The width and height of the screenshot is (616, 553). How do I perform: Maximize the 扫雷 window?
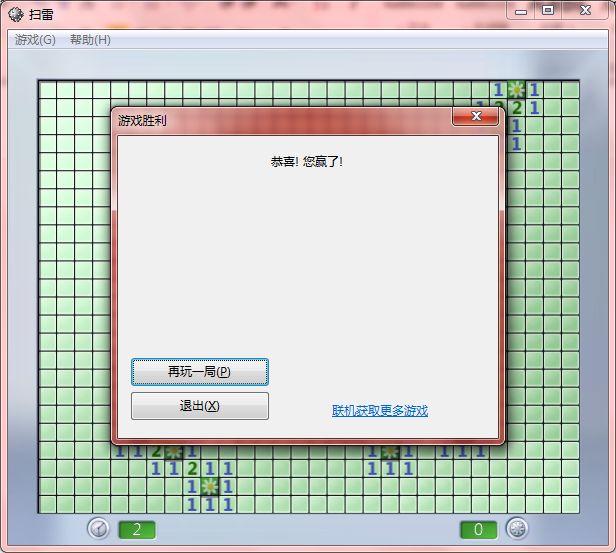[548, 10]
